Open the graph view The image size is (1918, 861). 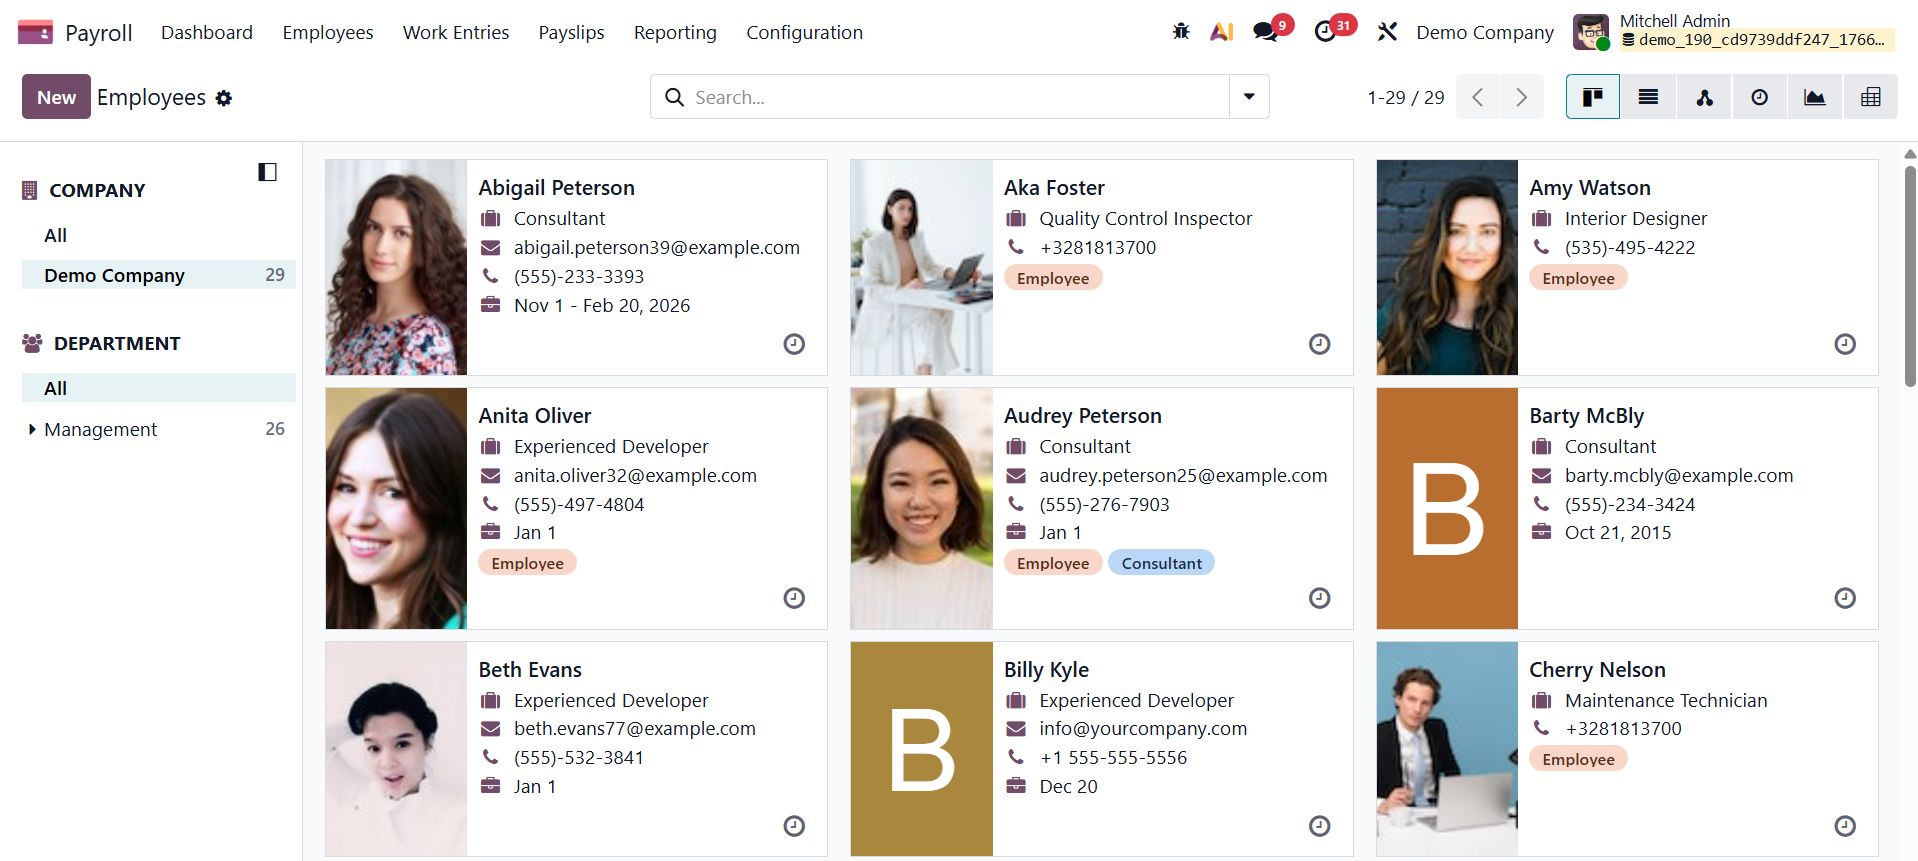coord(1814,97)
